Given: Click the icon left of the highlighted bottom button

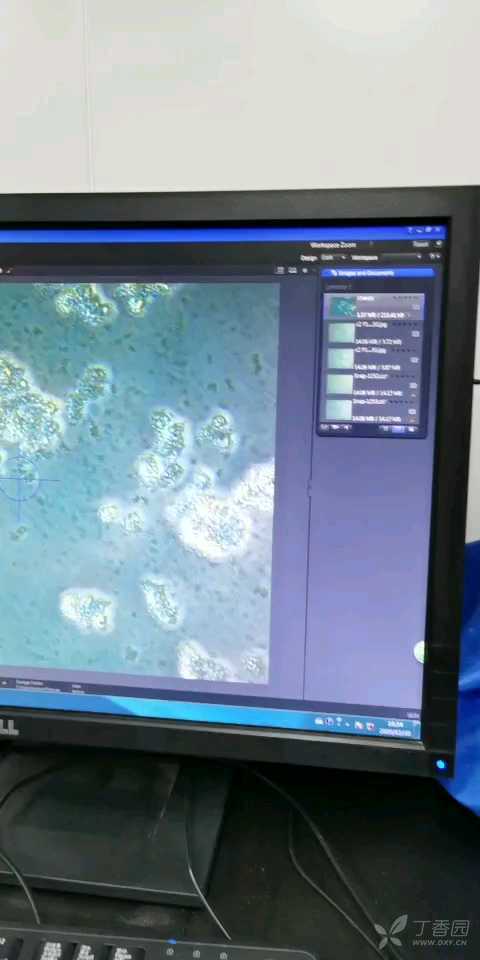Looking at the screenshot, I should (385, 428).
